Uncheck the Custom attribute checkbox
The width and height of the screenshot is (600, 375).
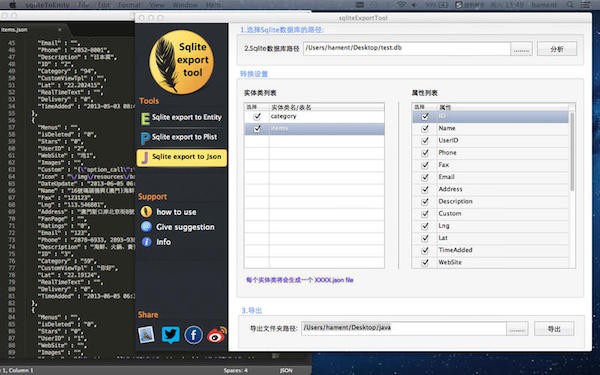tap(425, 214)
